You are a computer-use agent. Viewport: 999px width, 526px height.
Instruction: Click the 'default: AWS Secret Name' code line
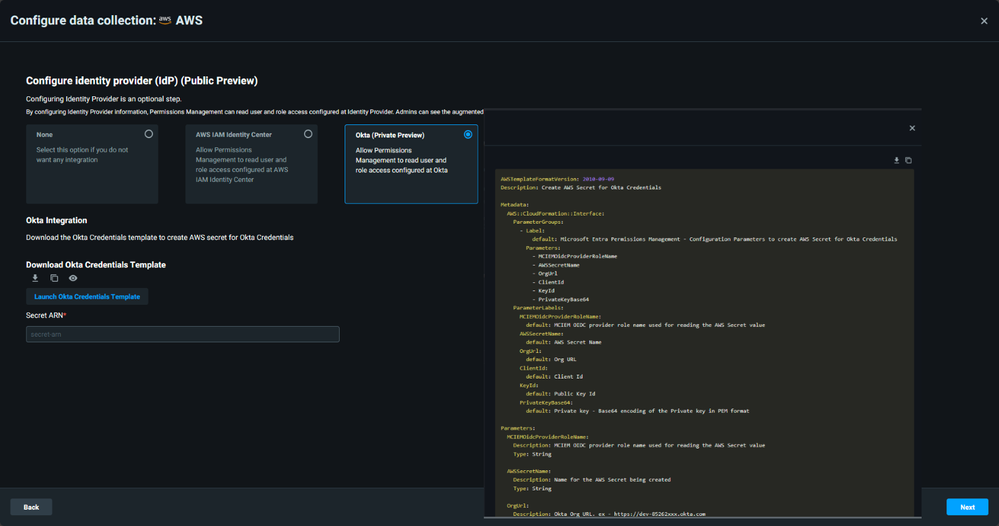[x=564, y=342]
